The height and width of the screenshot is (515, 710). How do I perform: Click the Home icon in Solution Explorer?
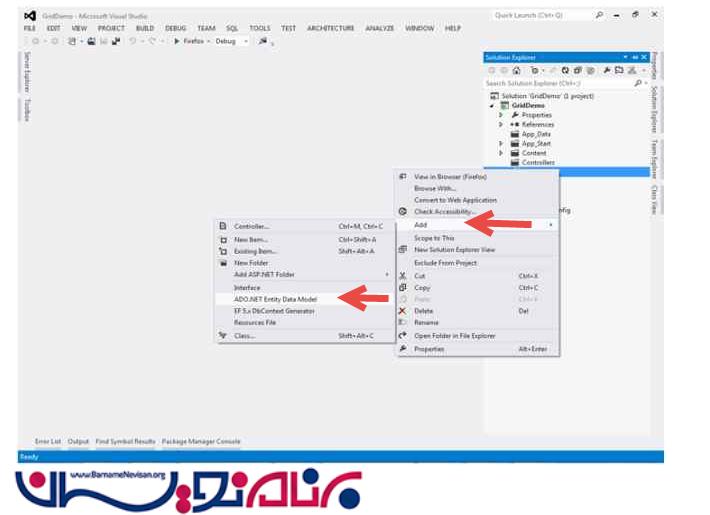click(x=516, y=71)
